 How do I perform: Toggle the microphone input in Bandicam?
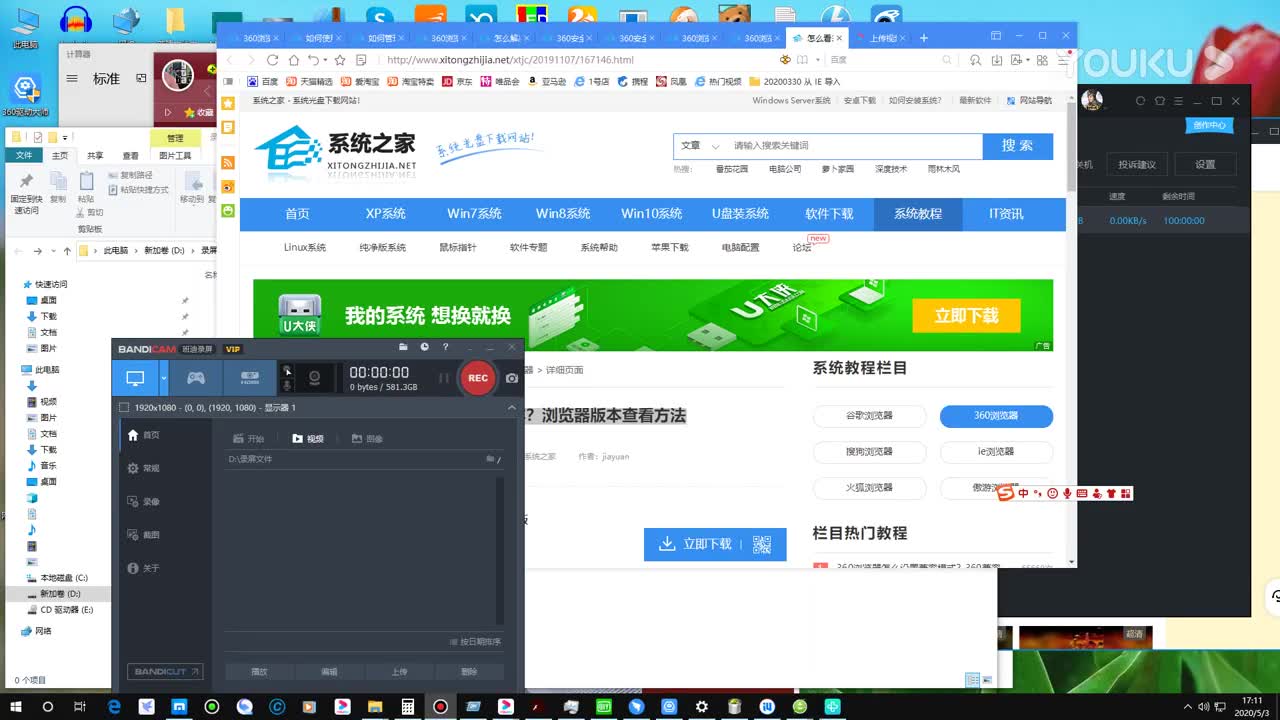click(288, 386)
